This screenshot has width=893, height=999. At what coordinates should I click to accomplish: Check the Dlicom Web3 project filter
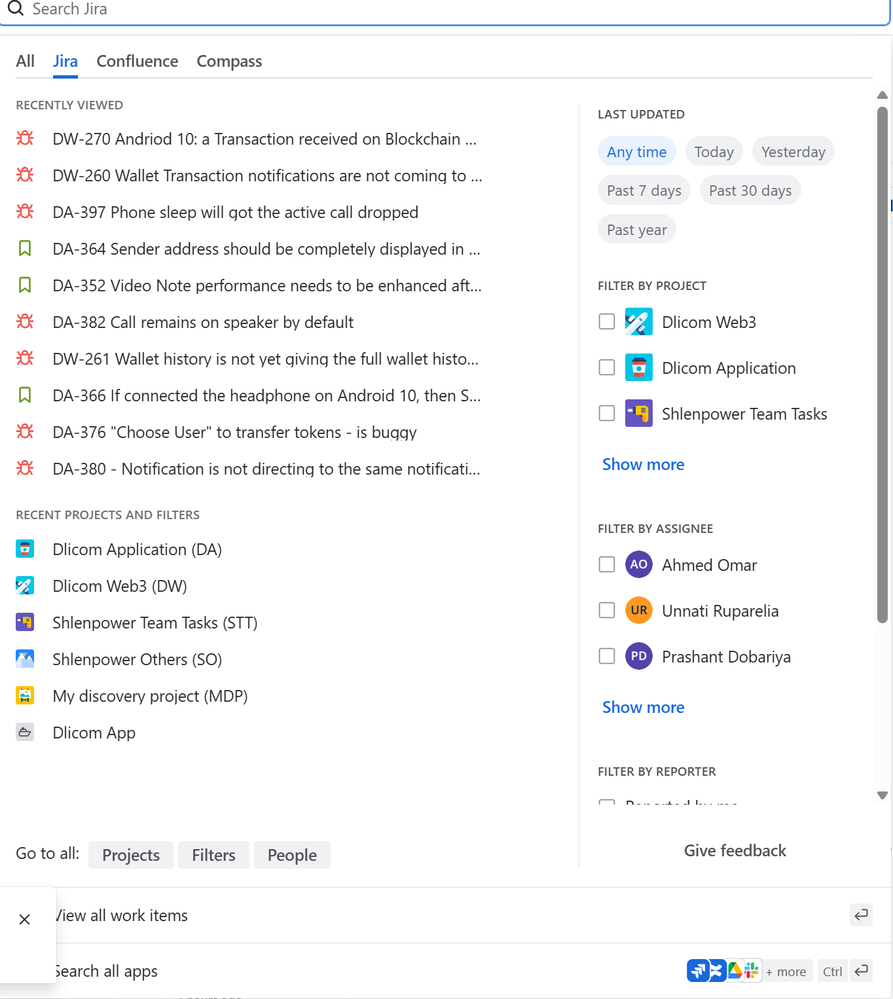click(x=607, y=322)
